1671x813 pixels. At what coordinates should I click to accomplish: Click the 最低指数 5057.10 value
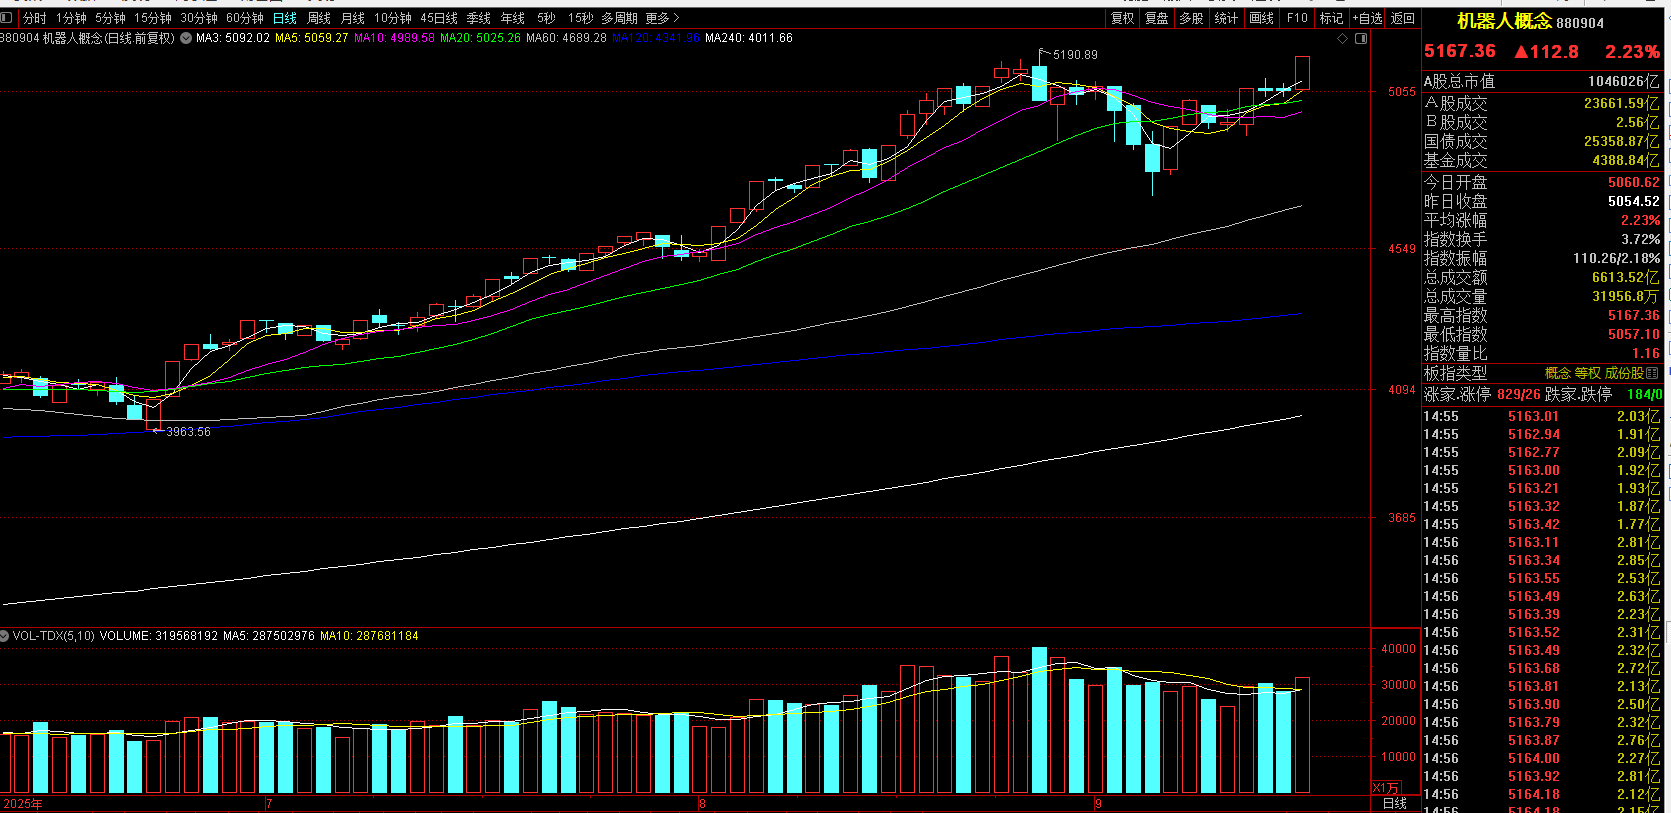[1634, 334]
